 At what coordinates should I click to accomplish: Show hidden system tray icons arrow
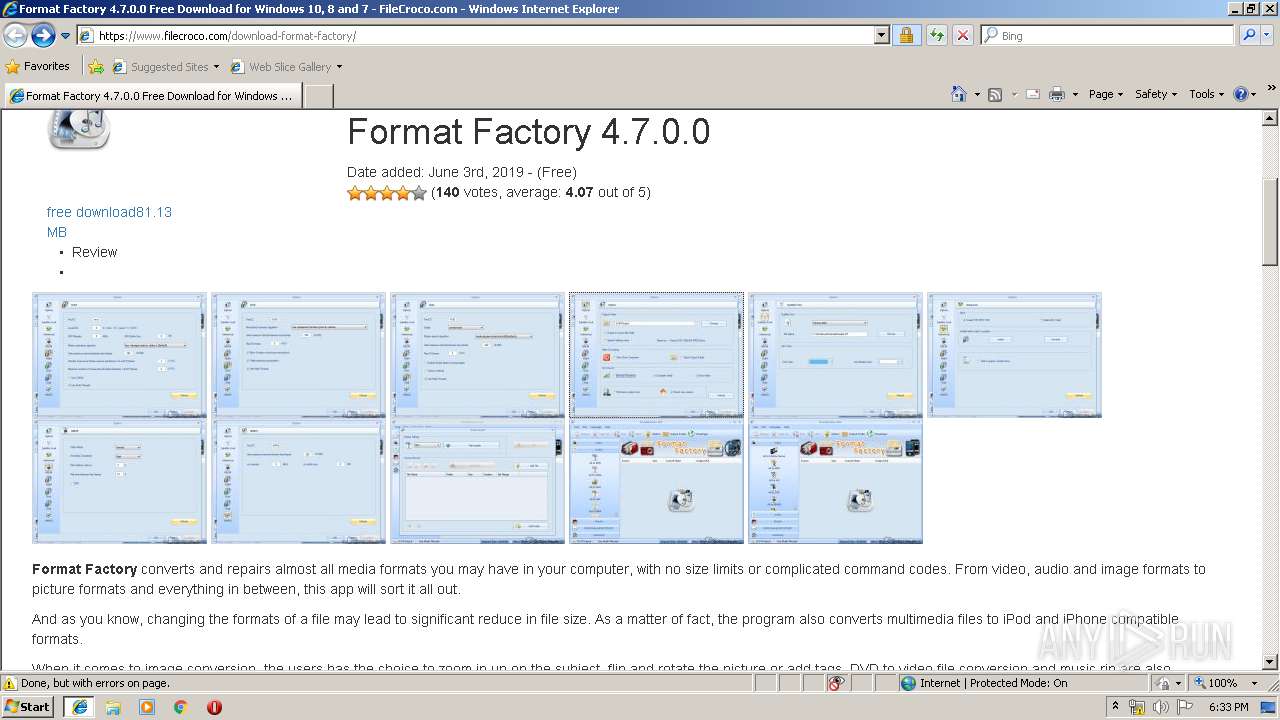1115,707
